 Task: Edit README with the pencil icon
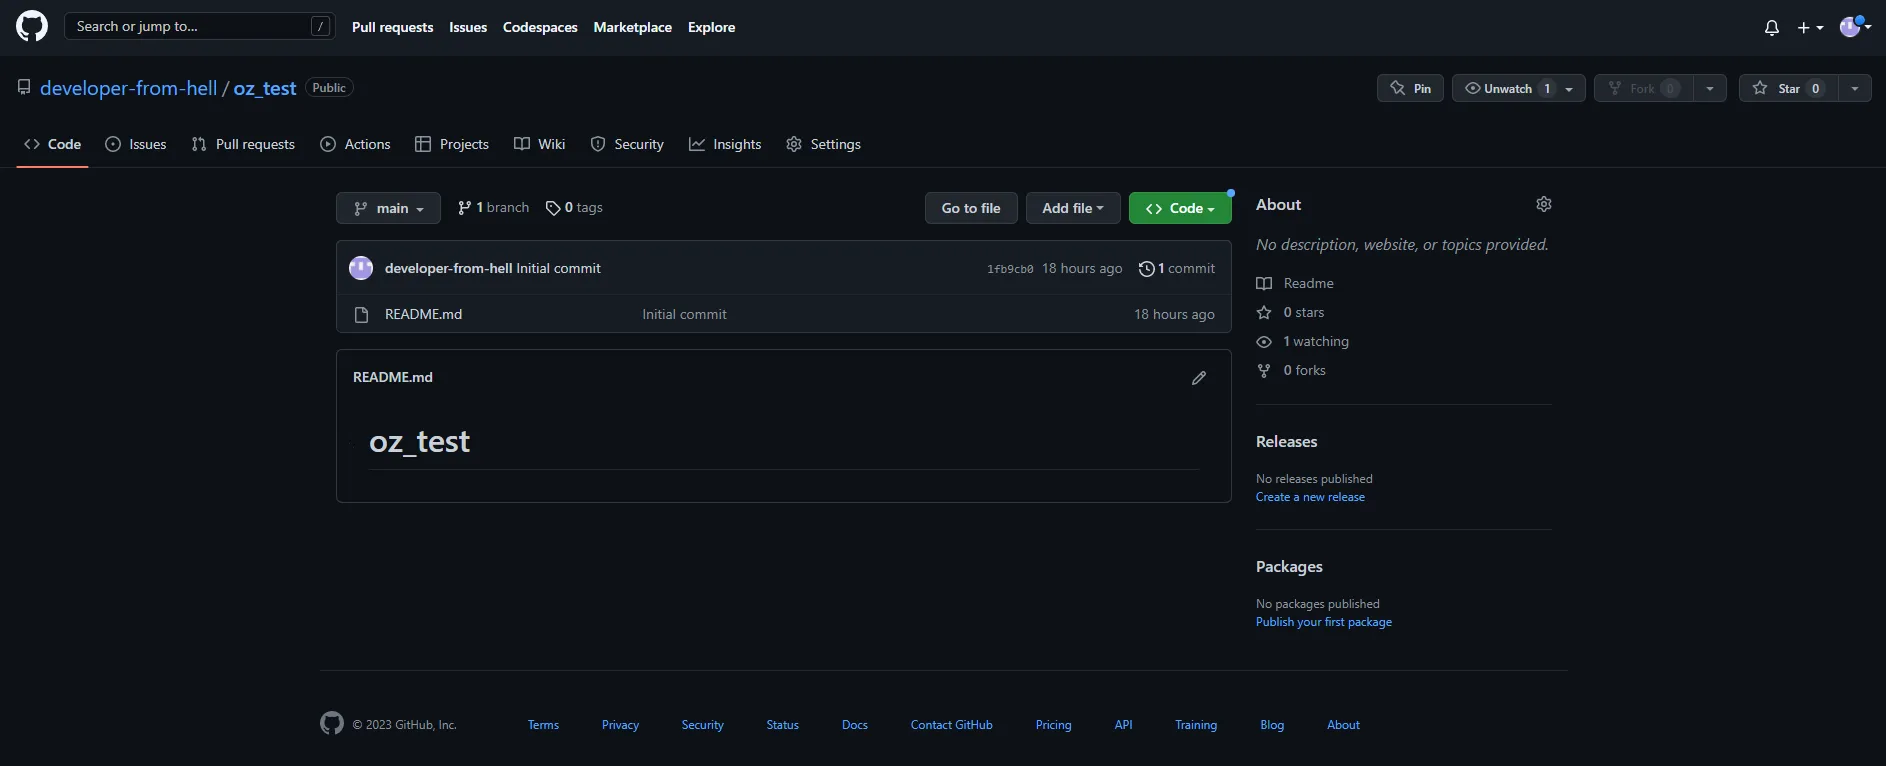tap(1199, 378)
